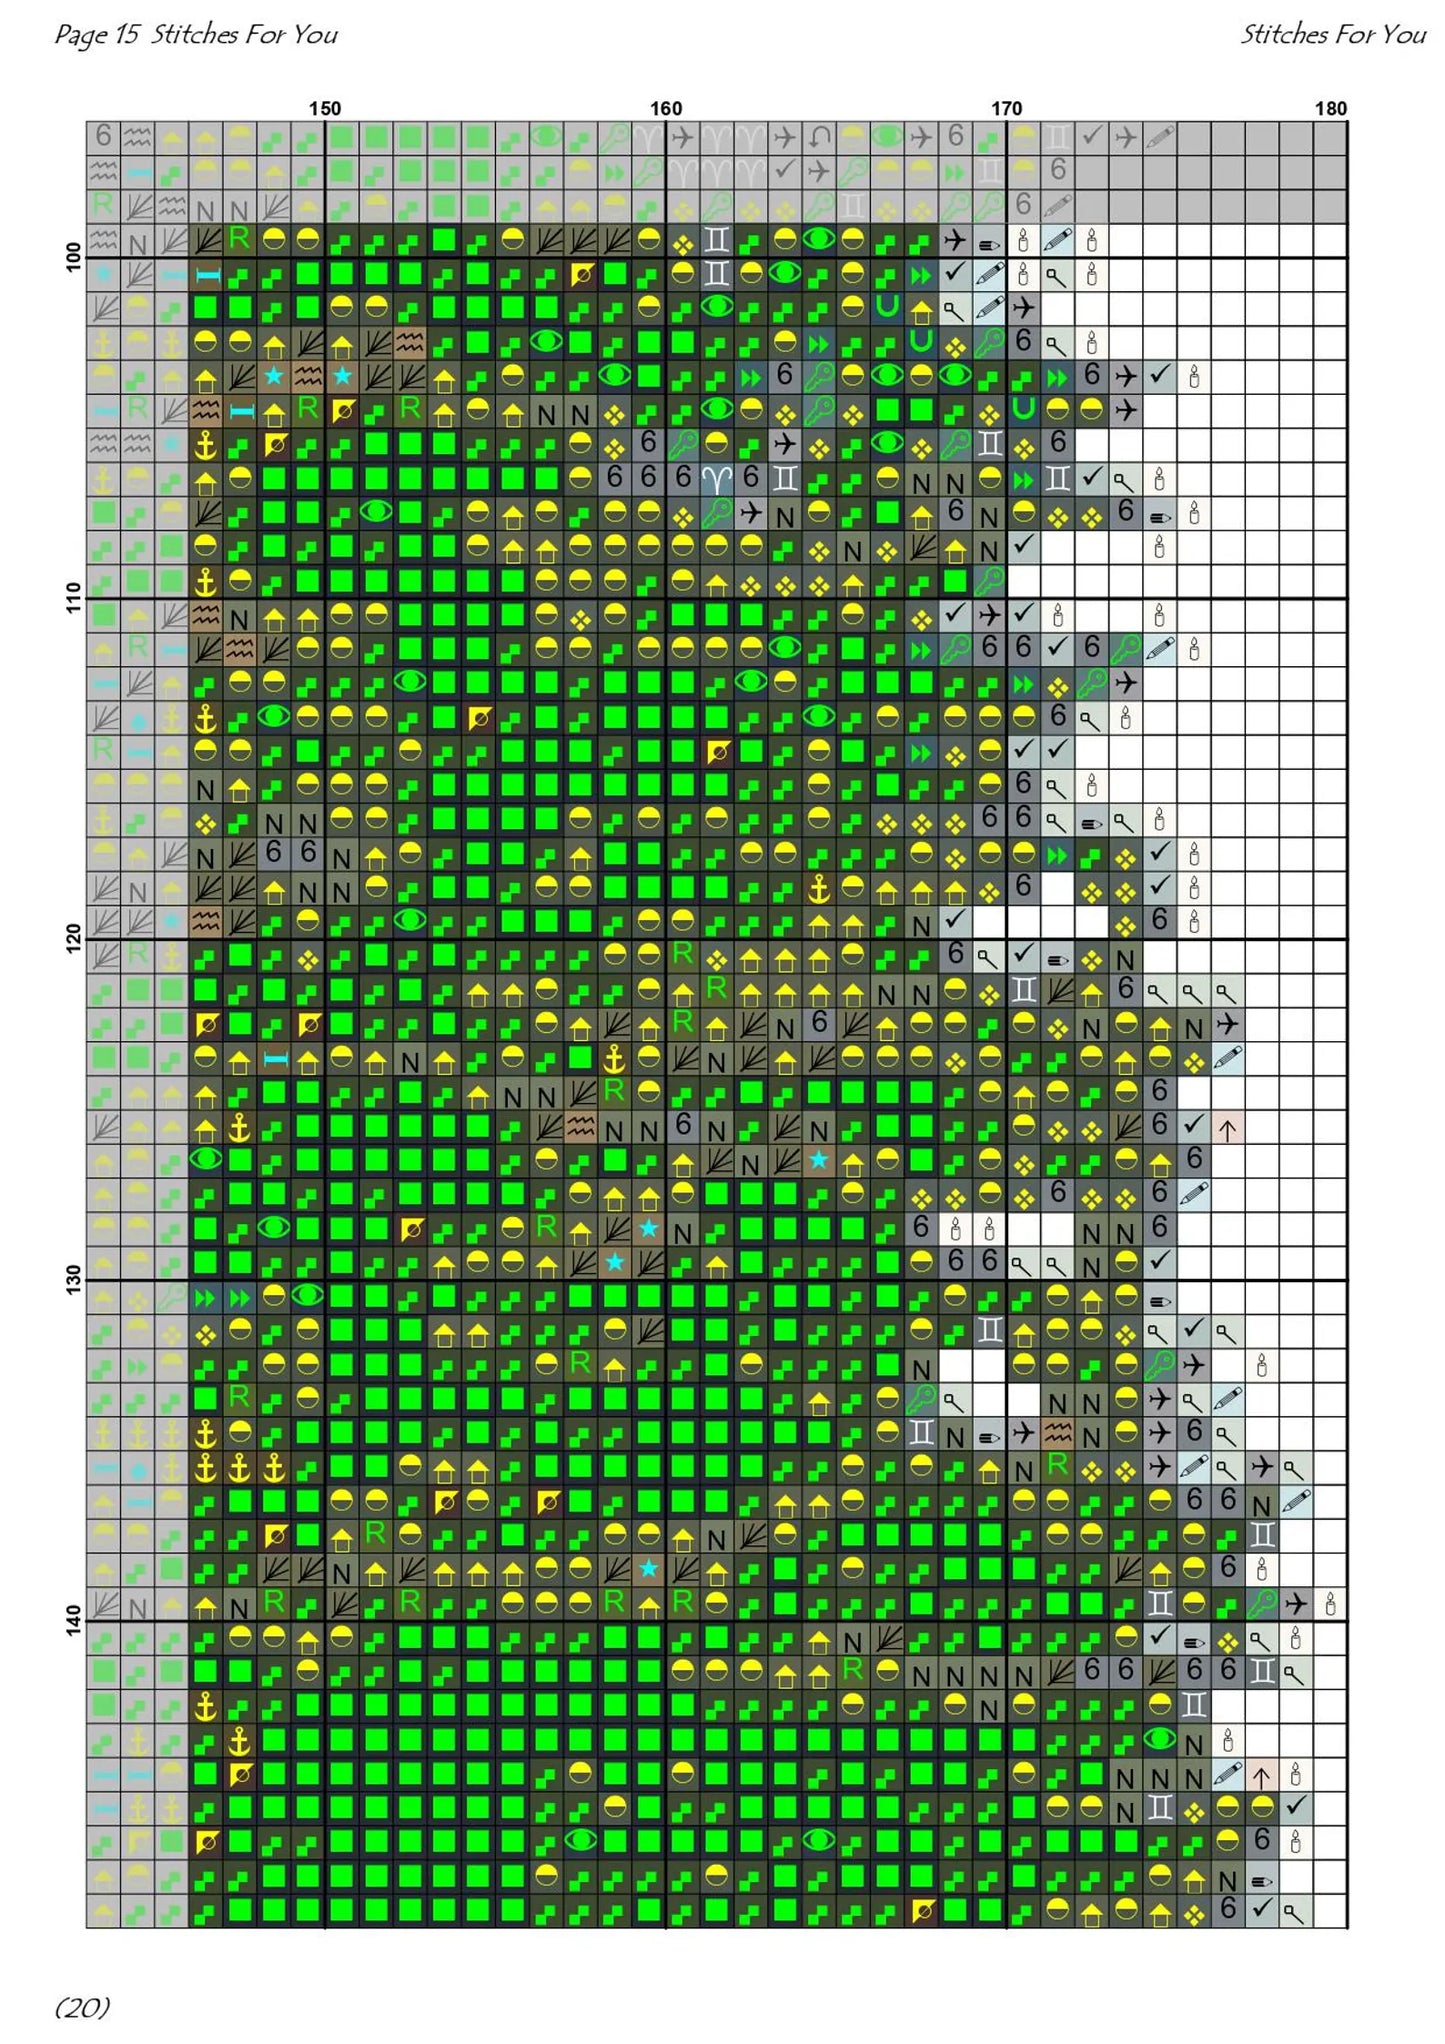Click the green eye directly above an N

click(x=1159, y=1739)
